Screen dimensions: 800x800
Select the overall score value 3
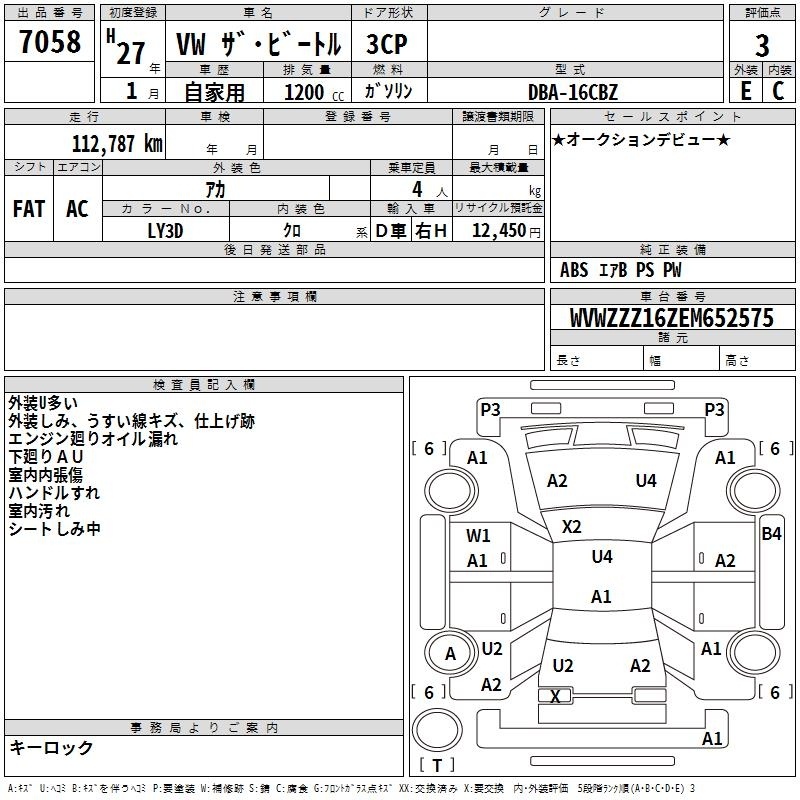(762, 46)
